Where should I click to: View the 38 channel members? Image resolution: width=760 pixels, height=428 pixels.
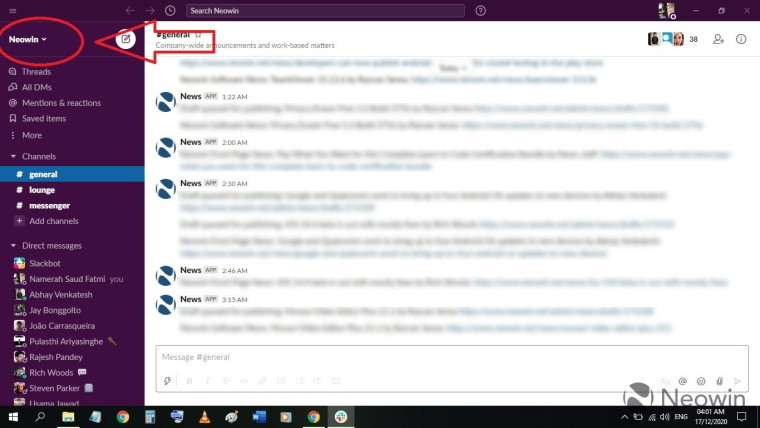tap(673, 39)
